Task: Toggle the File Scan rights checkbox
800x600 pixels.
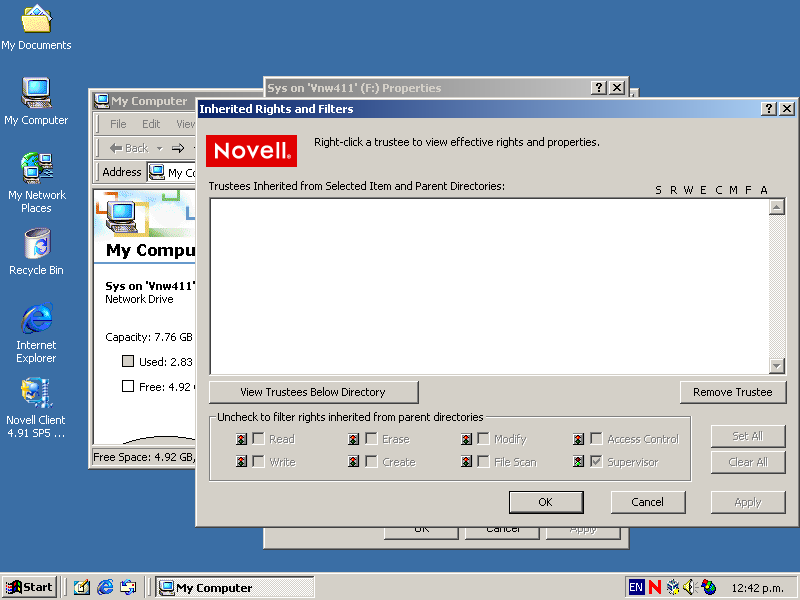Action: click(483, 462)
